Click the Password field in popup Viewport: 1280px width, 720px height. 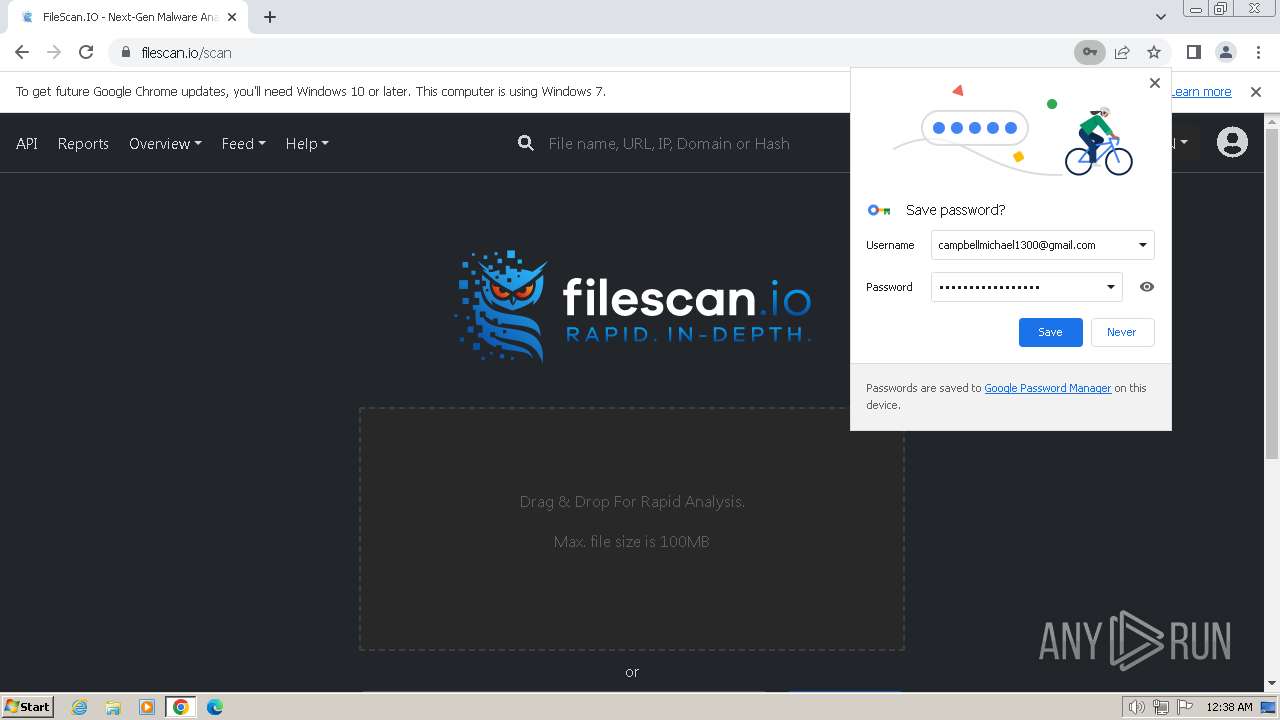(x=1026, y=287)
